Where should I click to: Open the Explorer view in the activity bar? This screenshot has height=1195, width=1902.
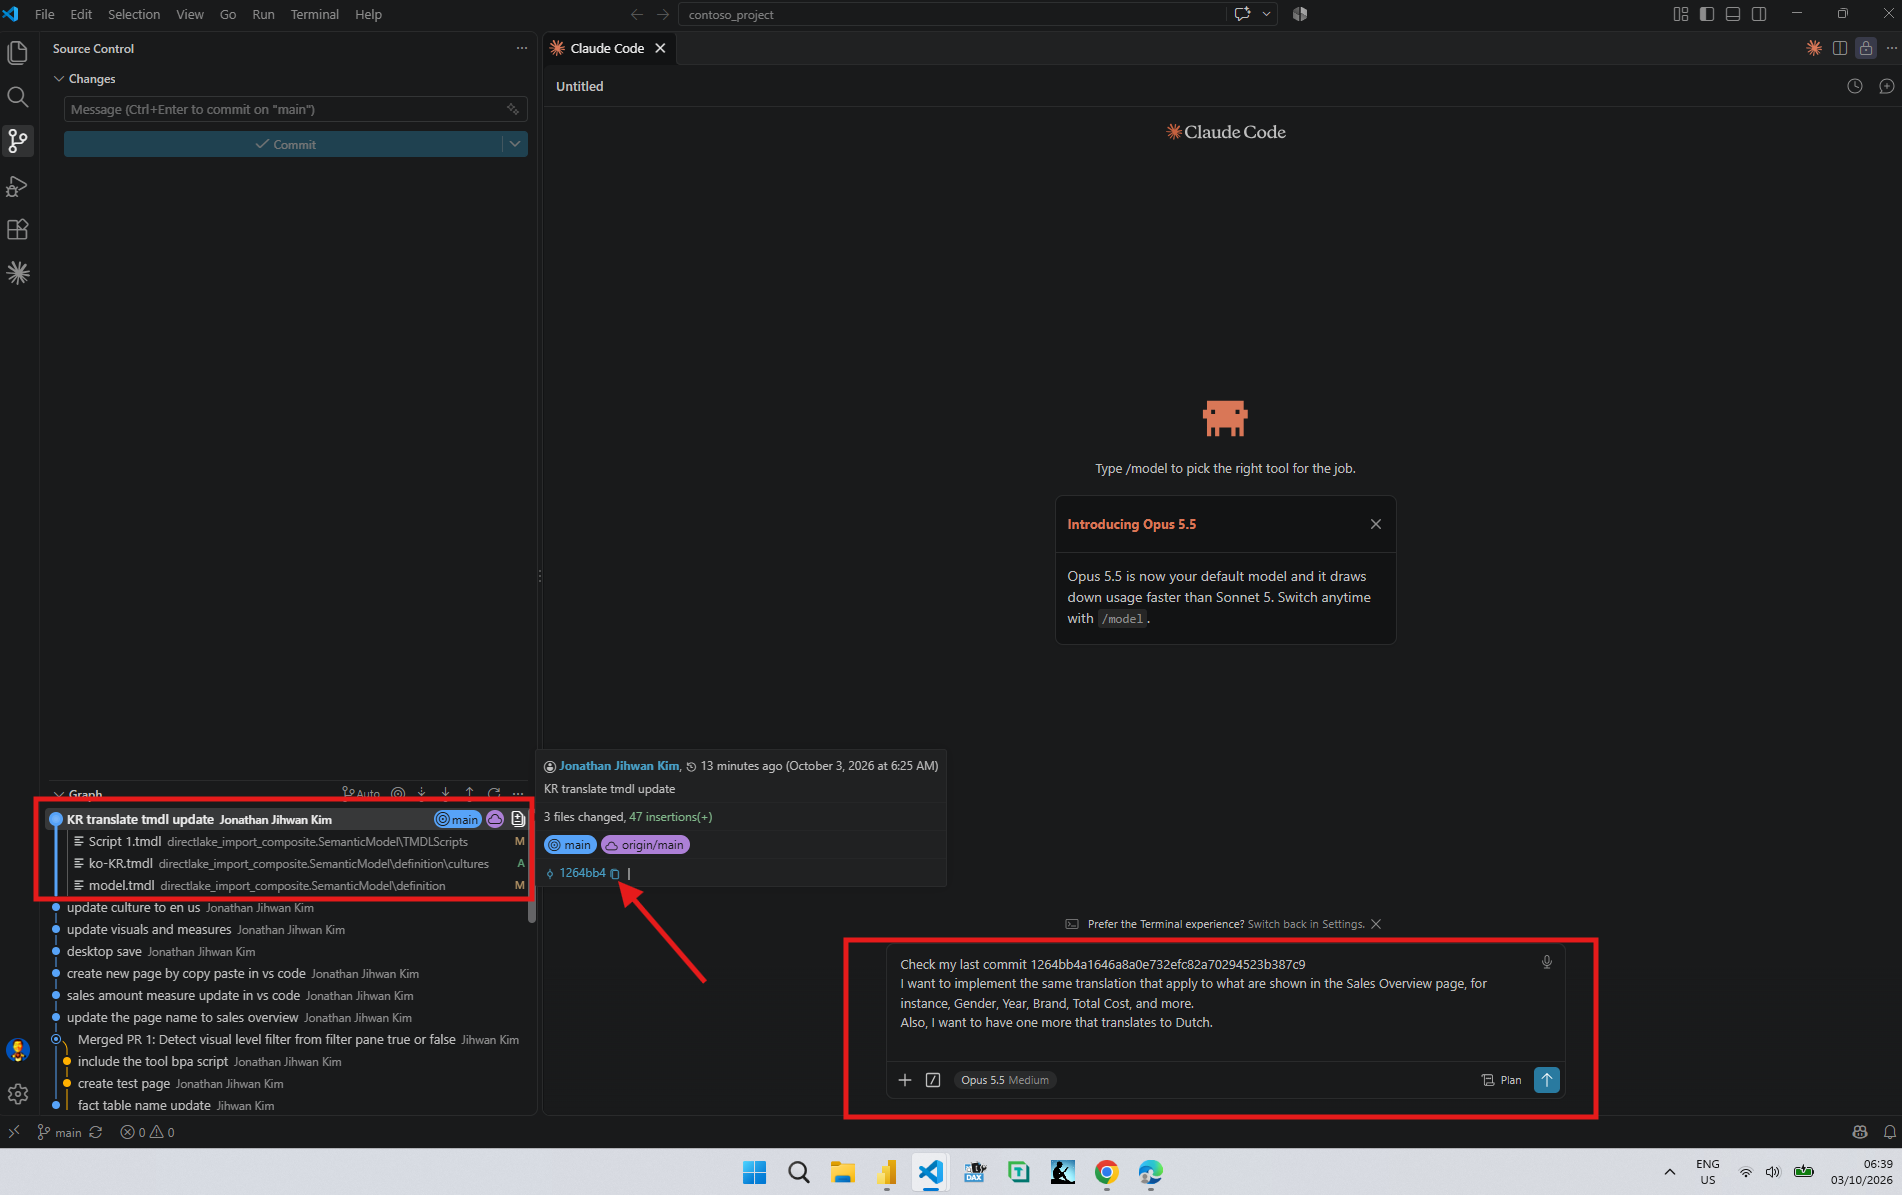tap(18, 52)
